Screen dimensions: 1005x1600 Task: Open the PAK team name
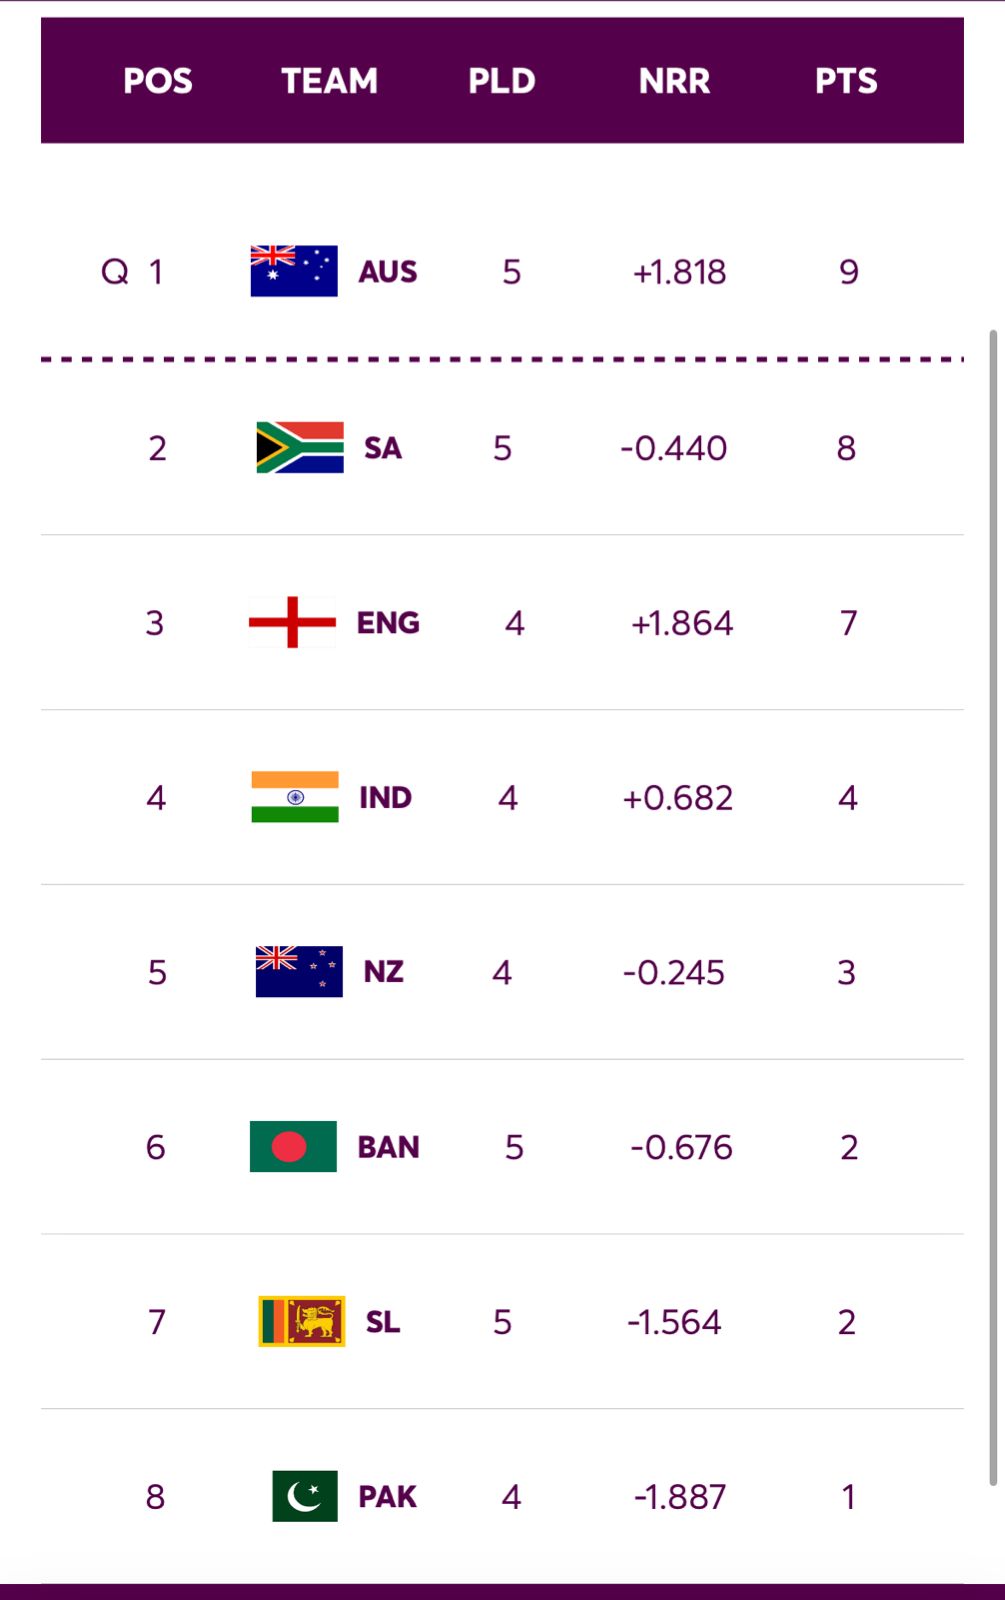[x=387, y=1497]
